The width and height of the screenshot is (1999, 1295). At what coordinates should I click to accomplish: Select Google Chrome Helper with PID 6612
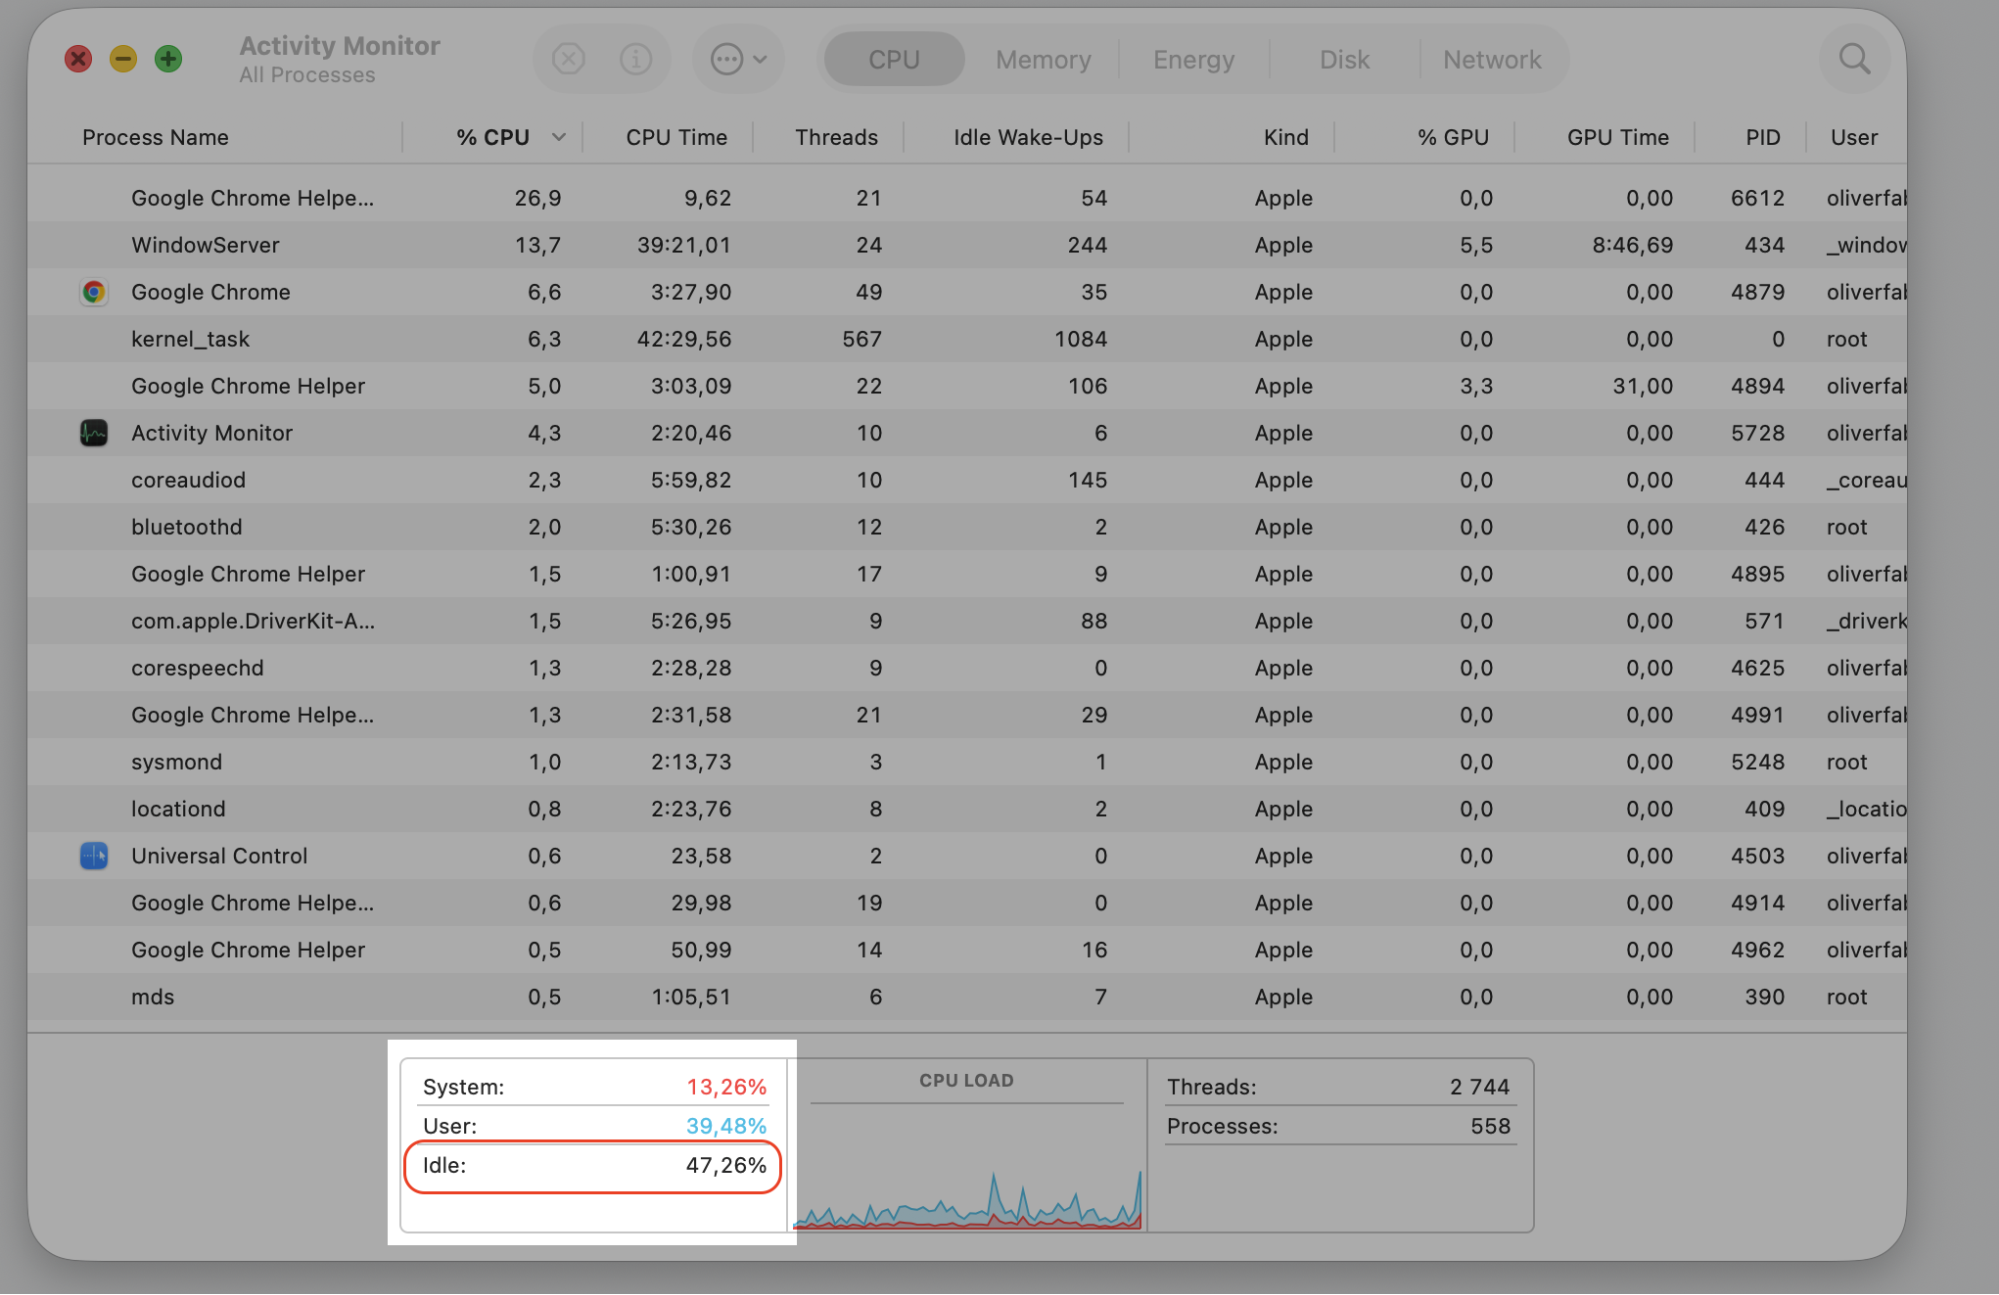click(x=967, y=198)
